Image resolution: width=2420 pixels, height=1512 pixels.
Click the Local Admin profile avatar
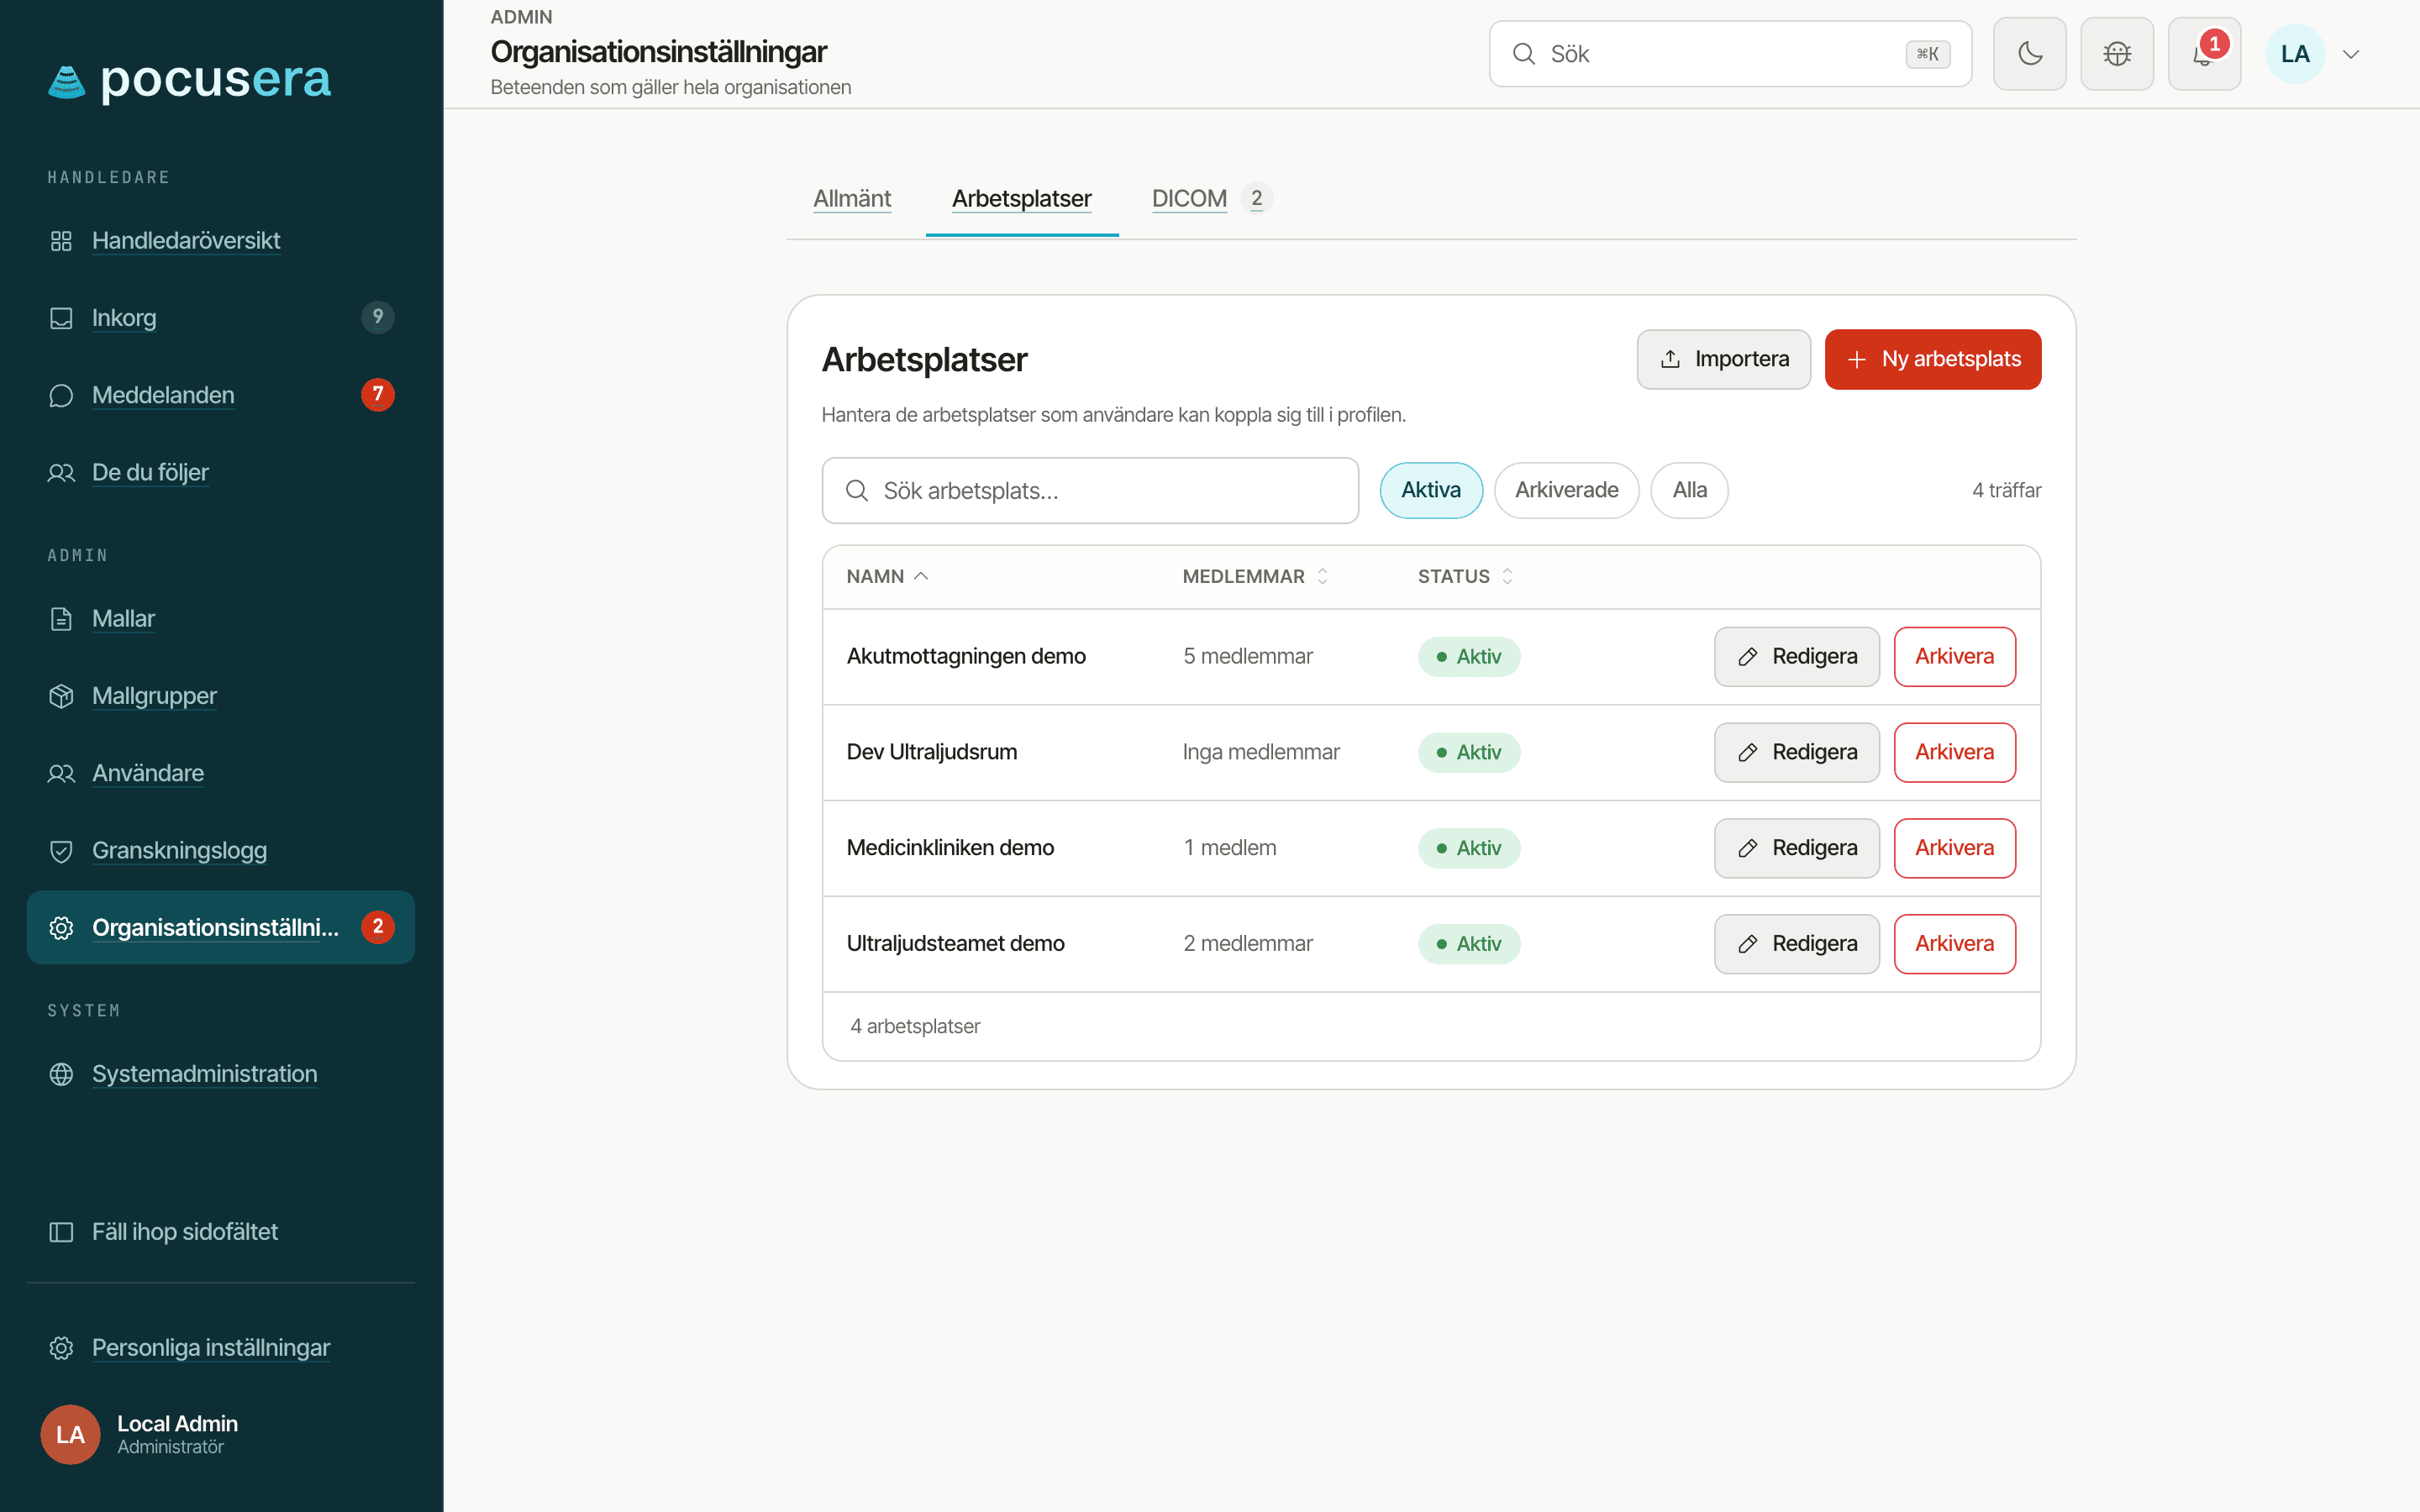[70, 1434]
